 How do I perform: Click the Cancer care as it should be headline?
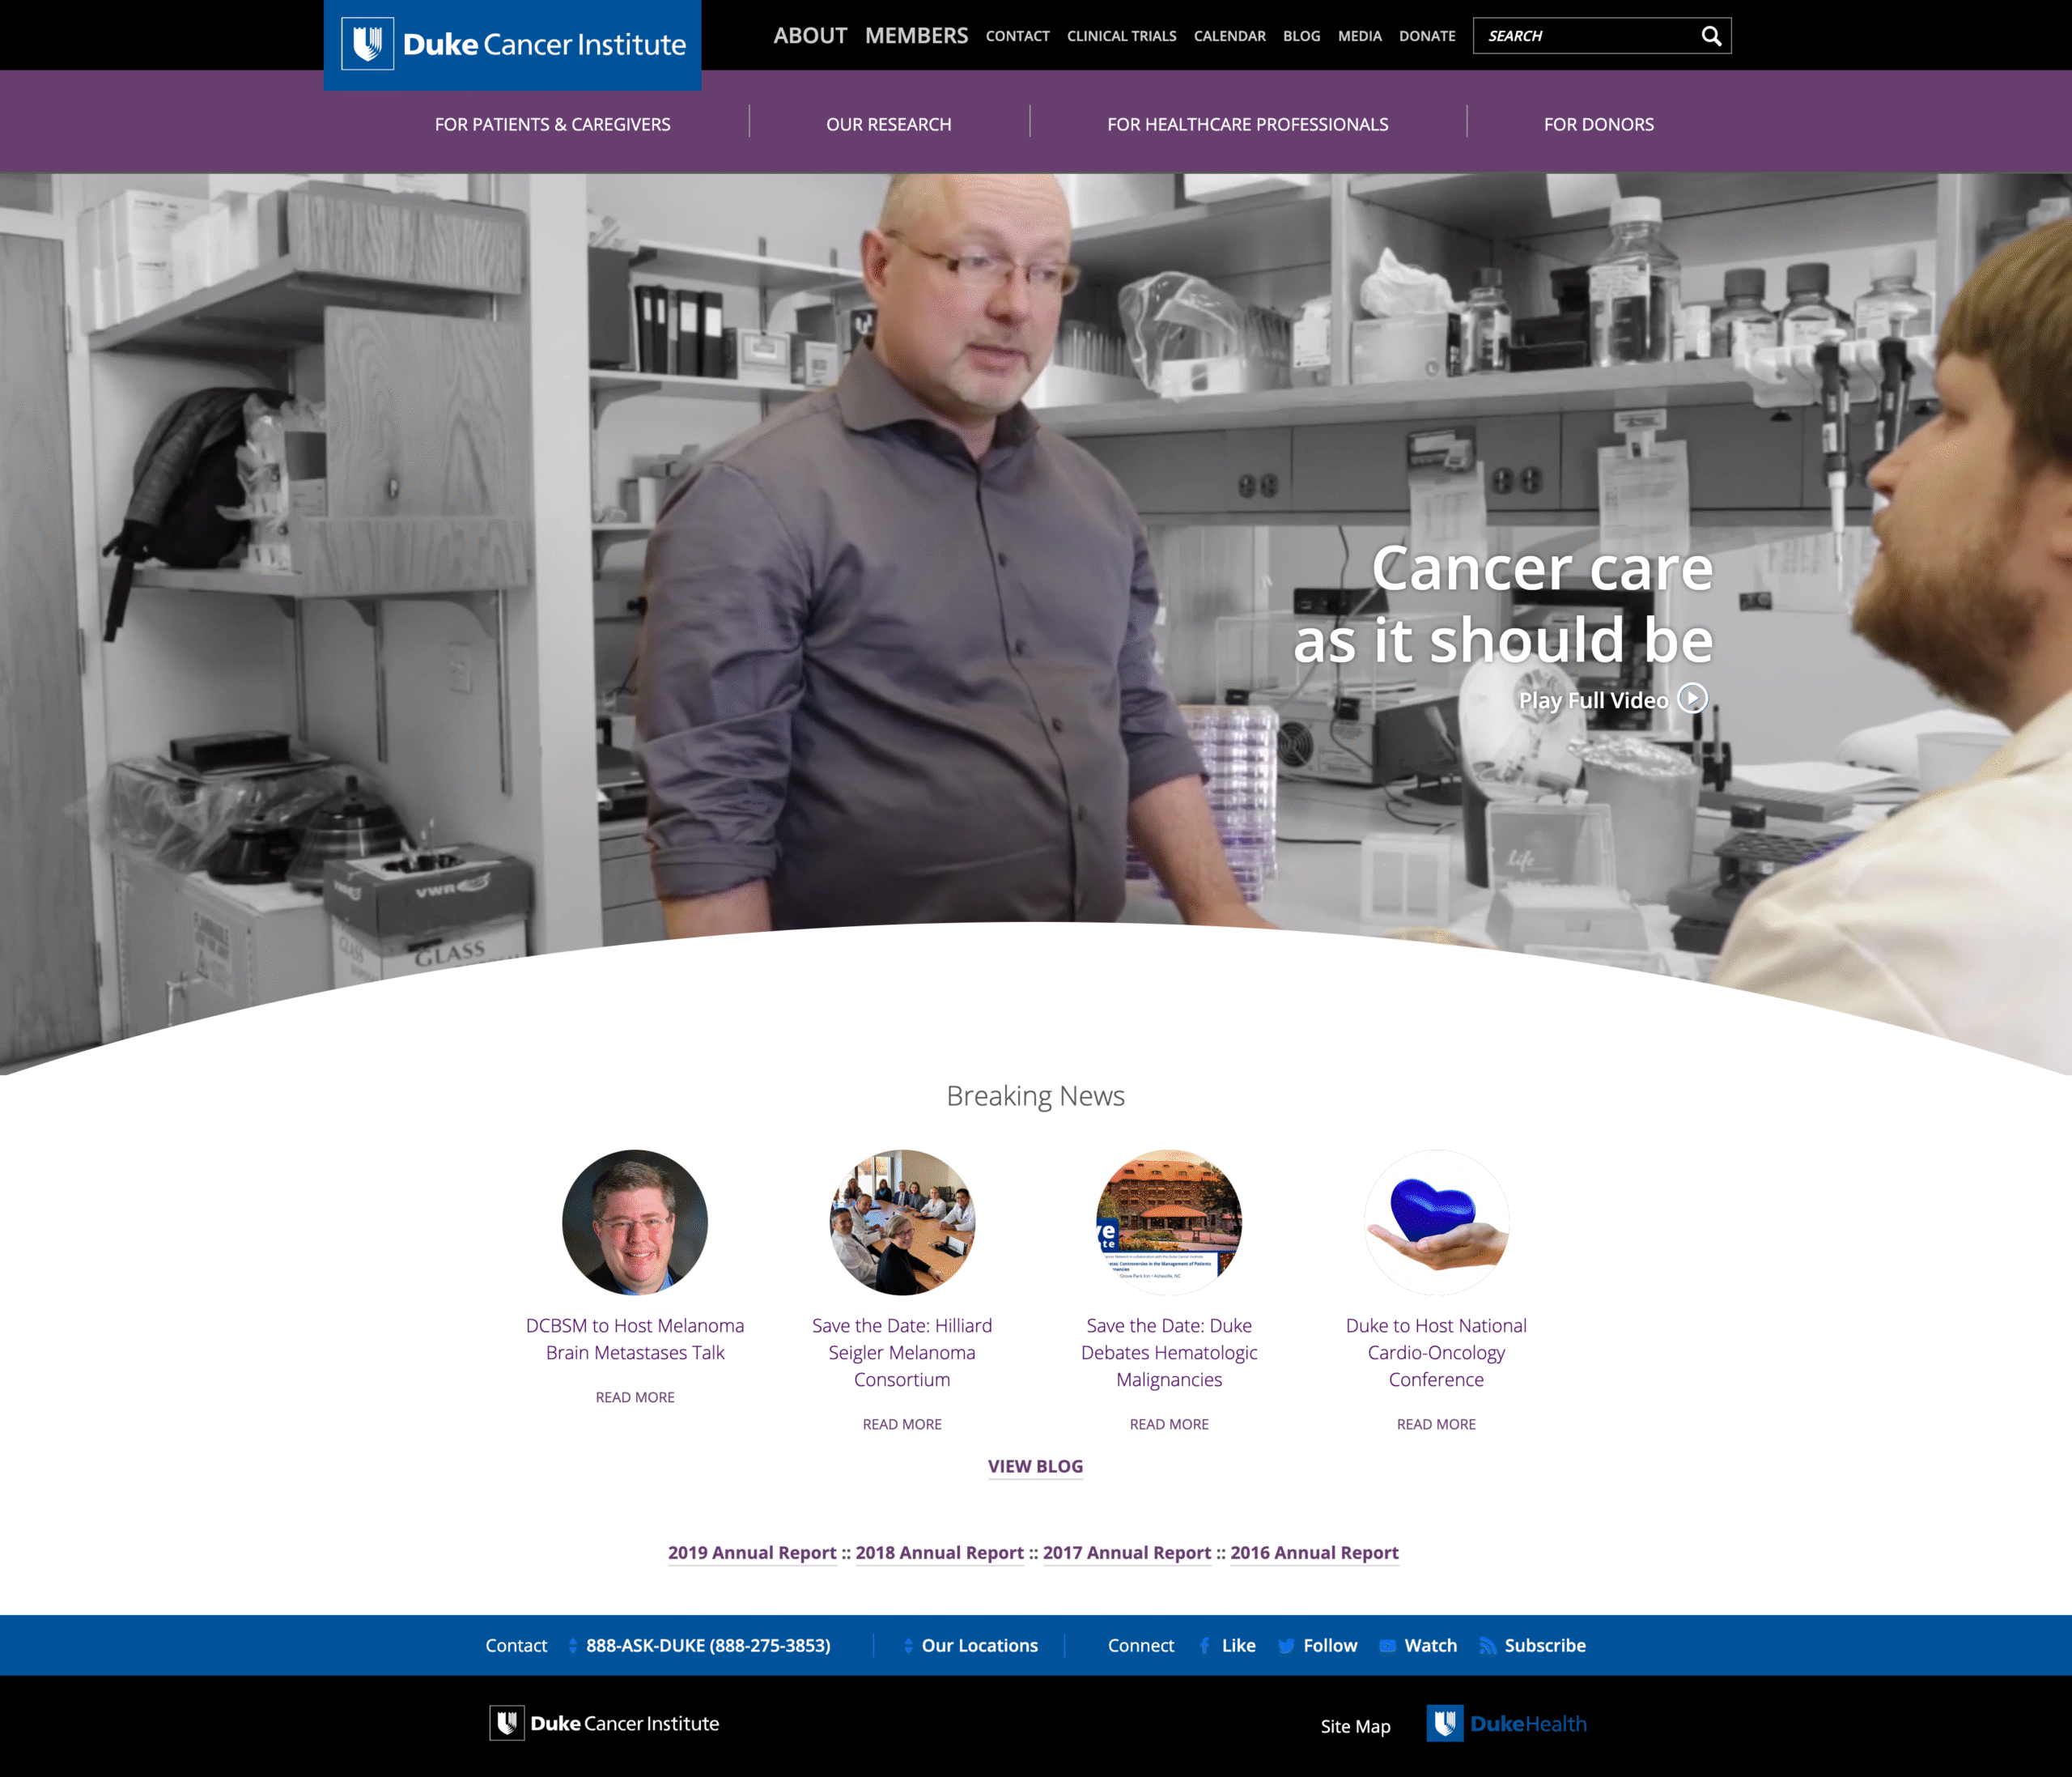pyautogui.click(x=1503, y=604)
